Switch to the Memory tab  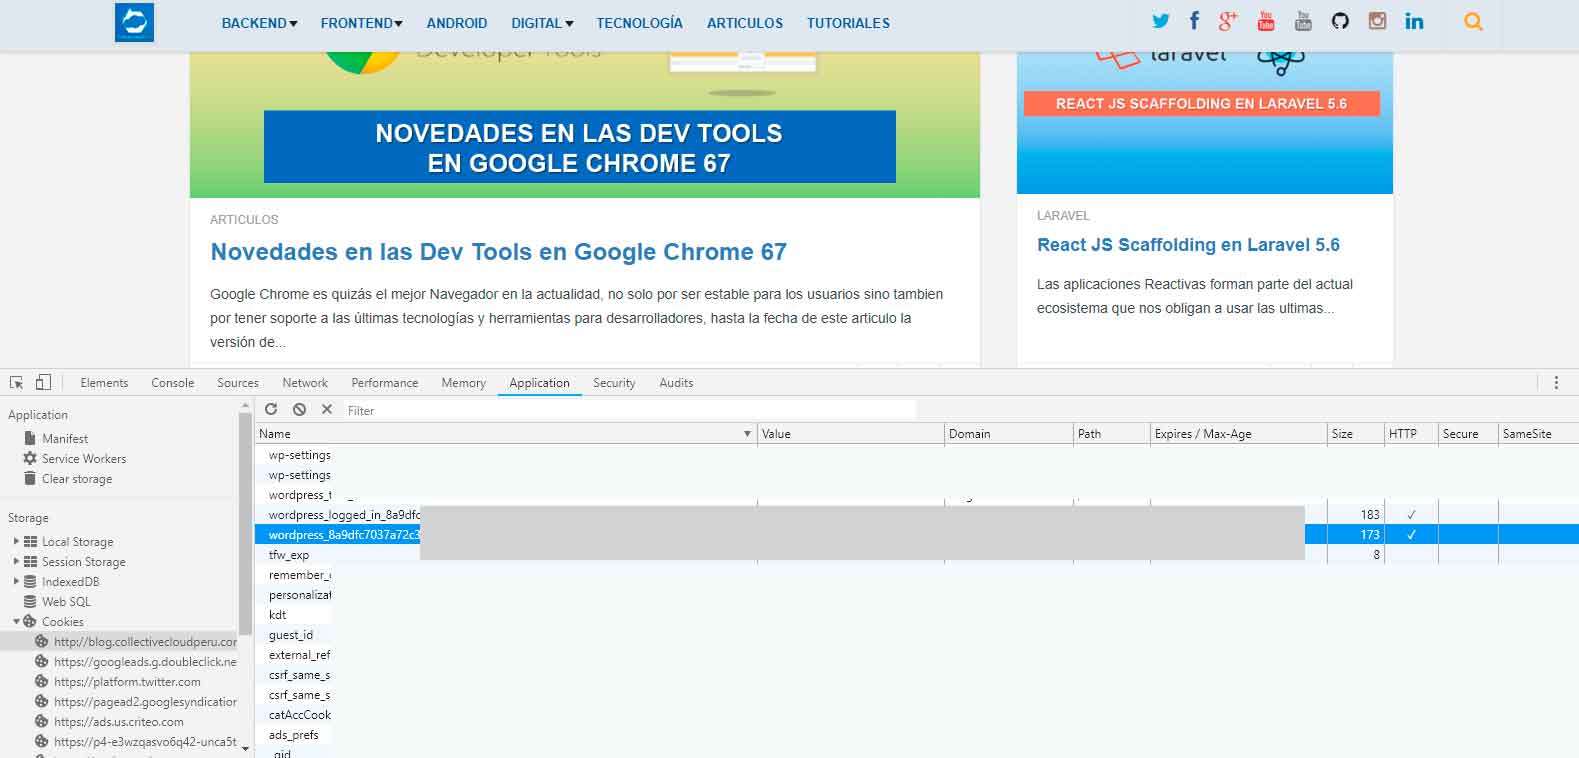463,383
